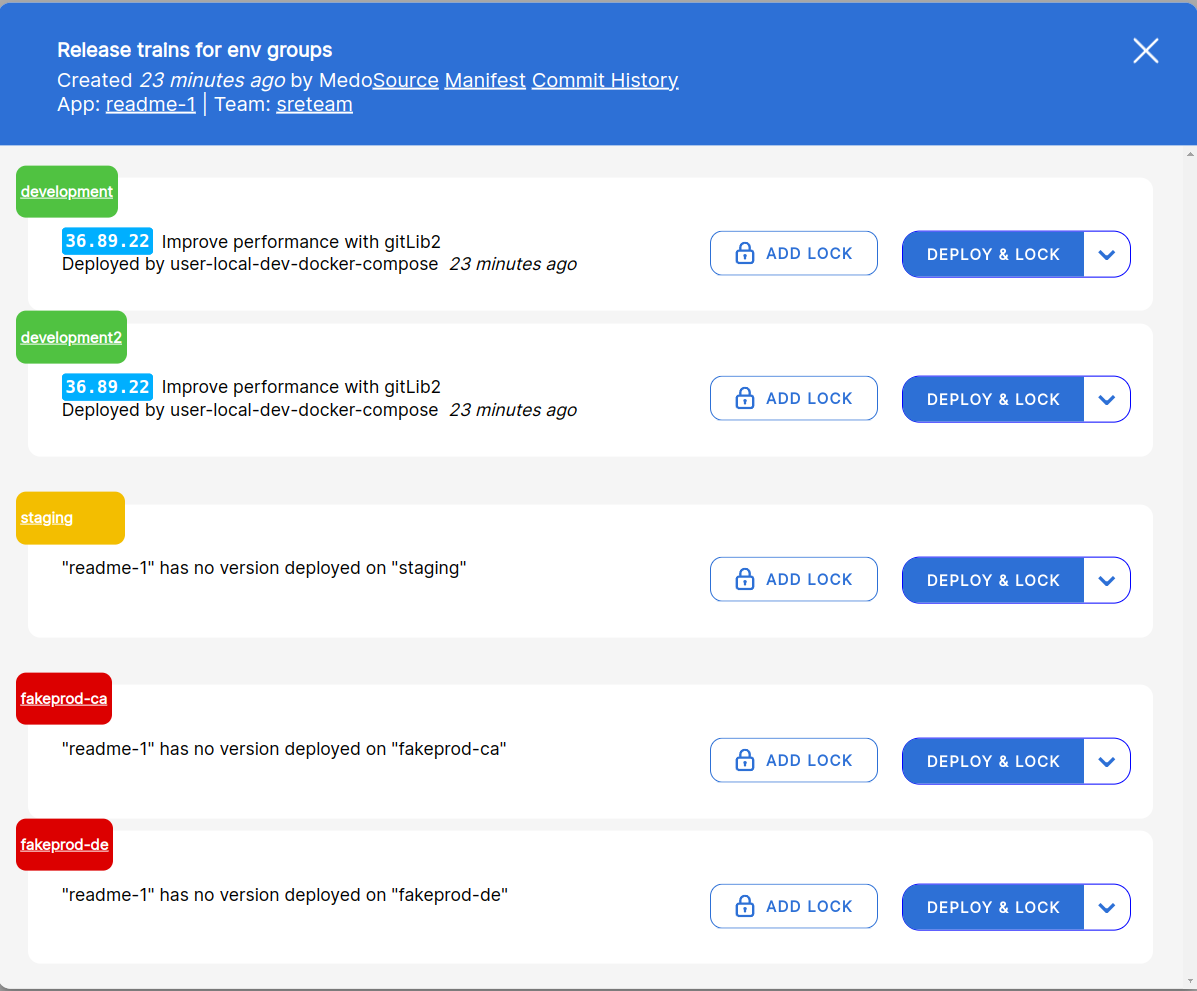Click lock icon in fakeprod-de Add Lock
Viewport: 1197px width, 991px height.
click(x=744, y=906)
